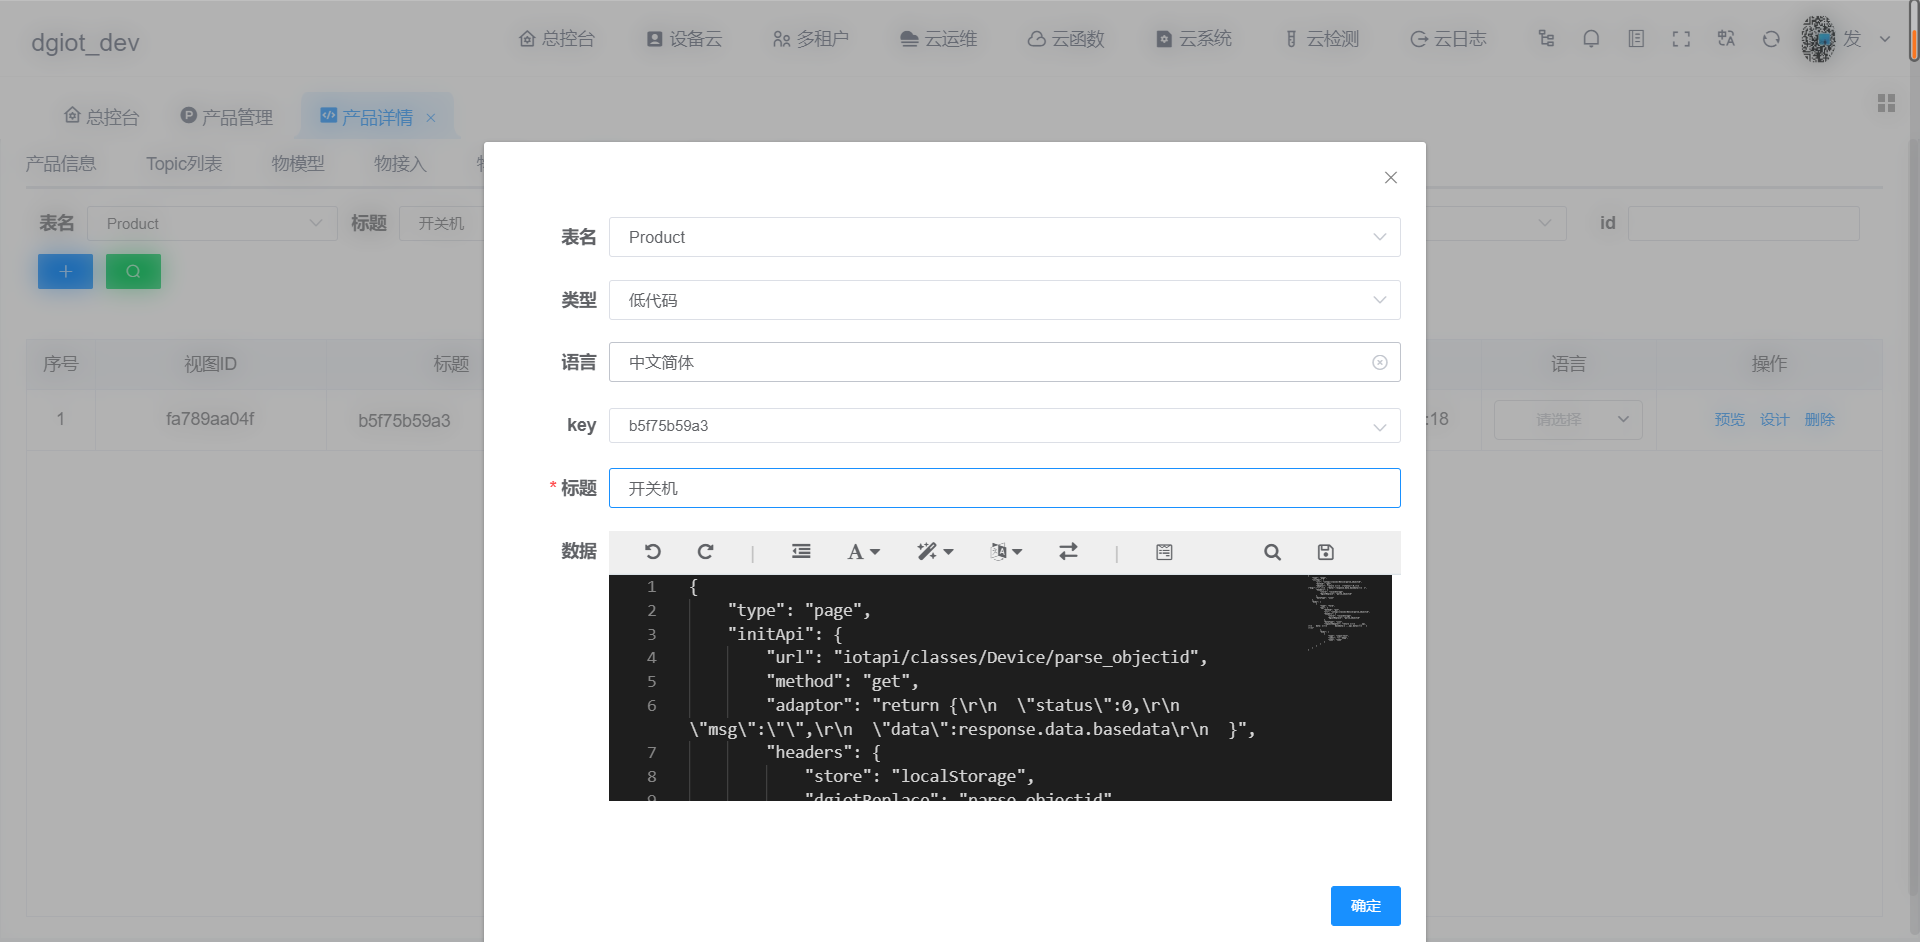Close the dialog with the X icon

coord(1390,178)
